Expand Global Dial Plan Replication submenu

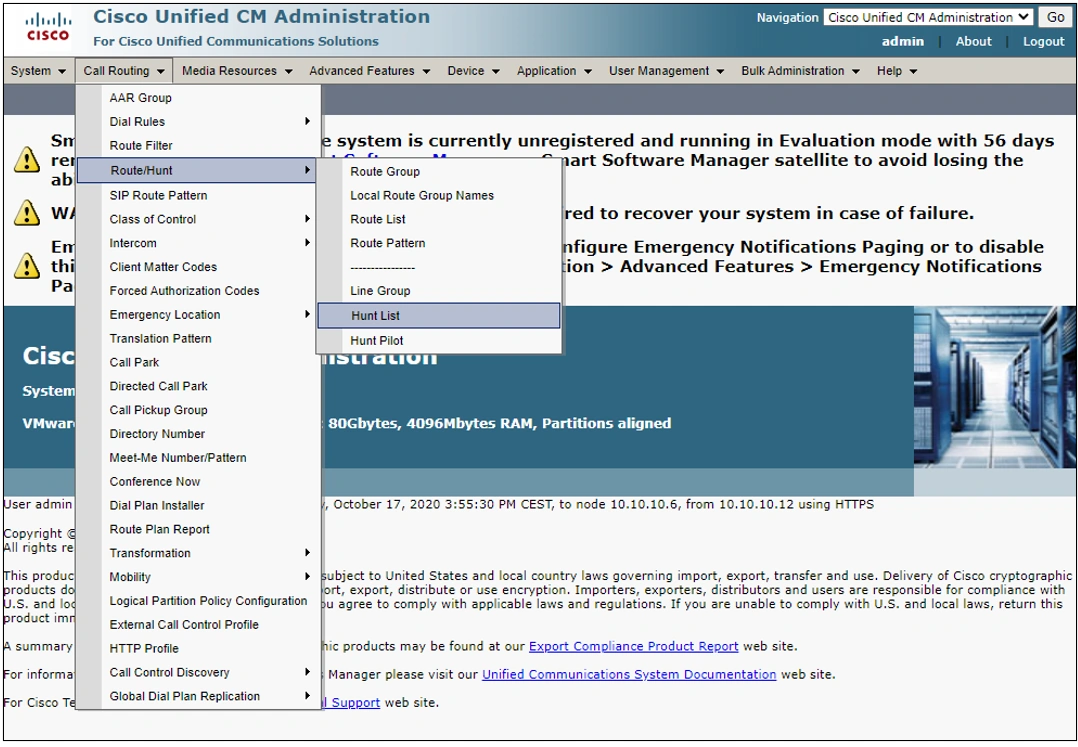point(197,696)
